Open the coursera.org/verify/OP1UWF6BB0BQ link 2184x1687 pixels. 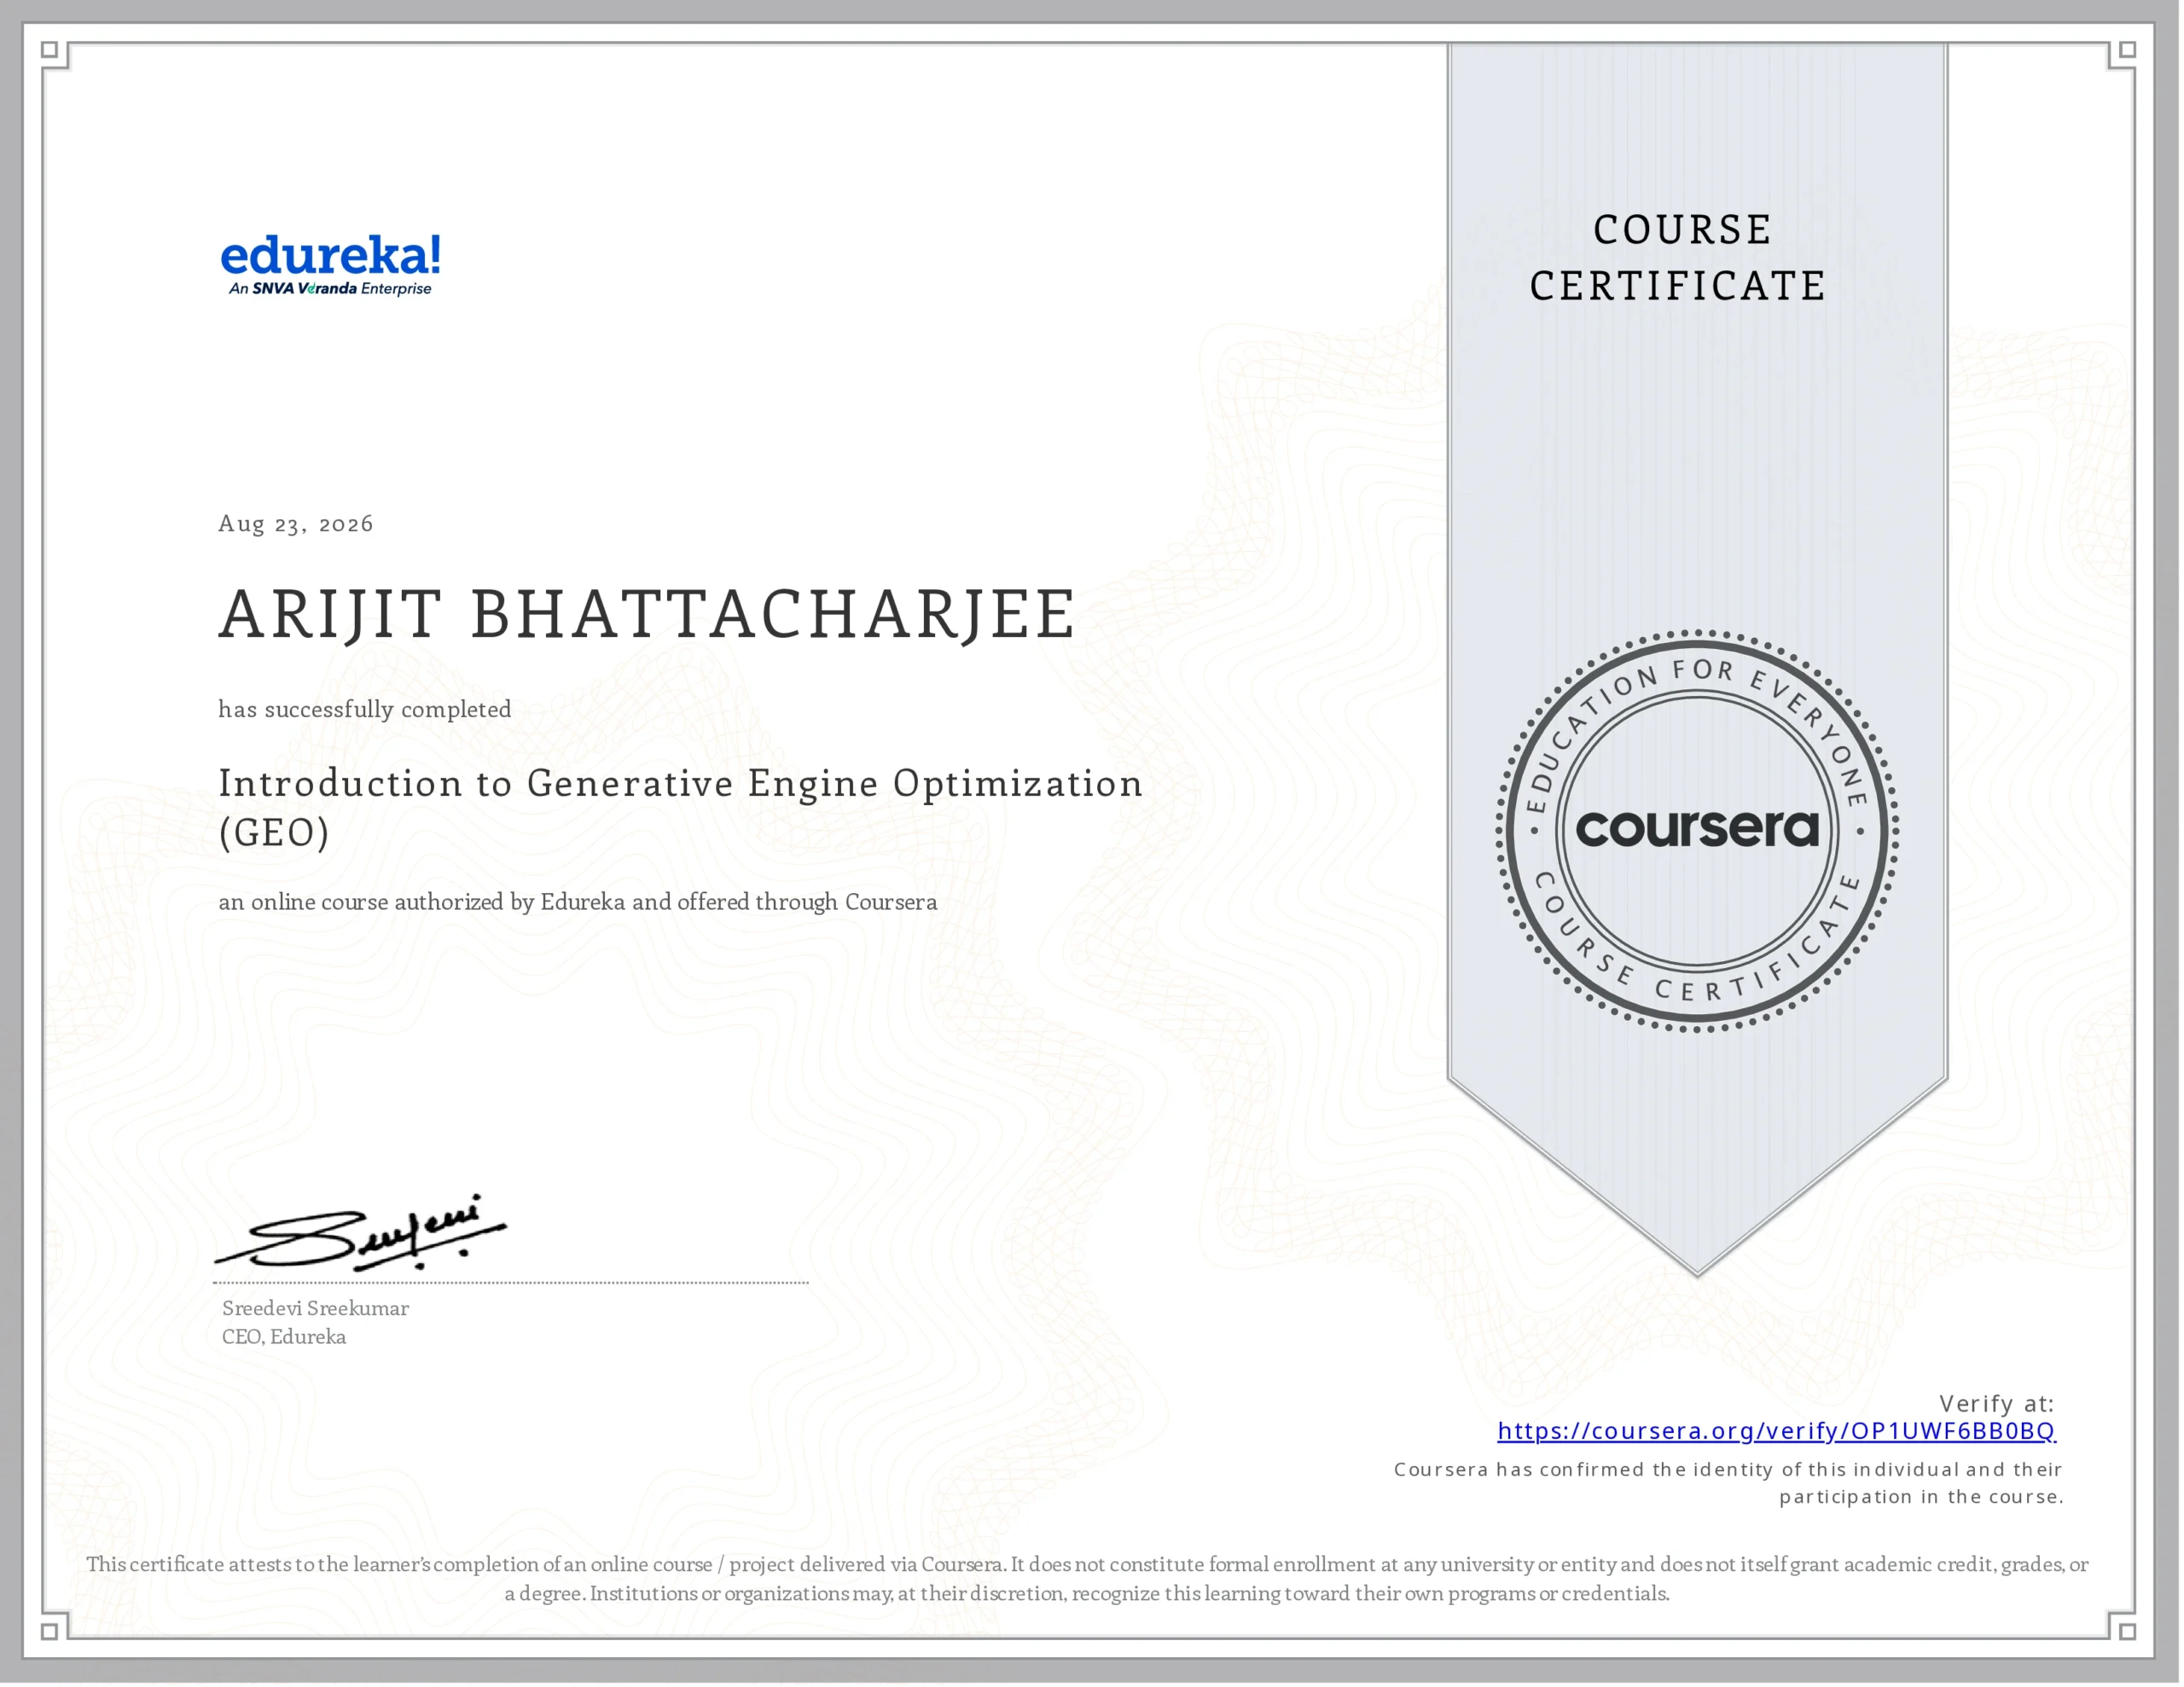[1776, 1431]
